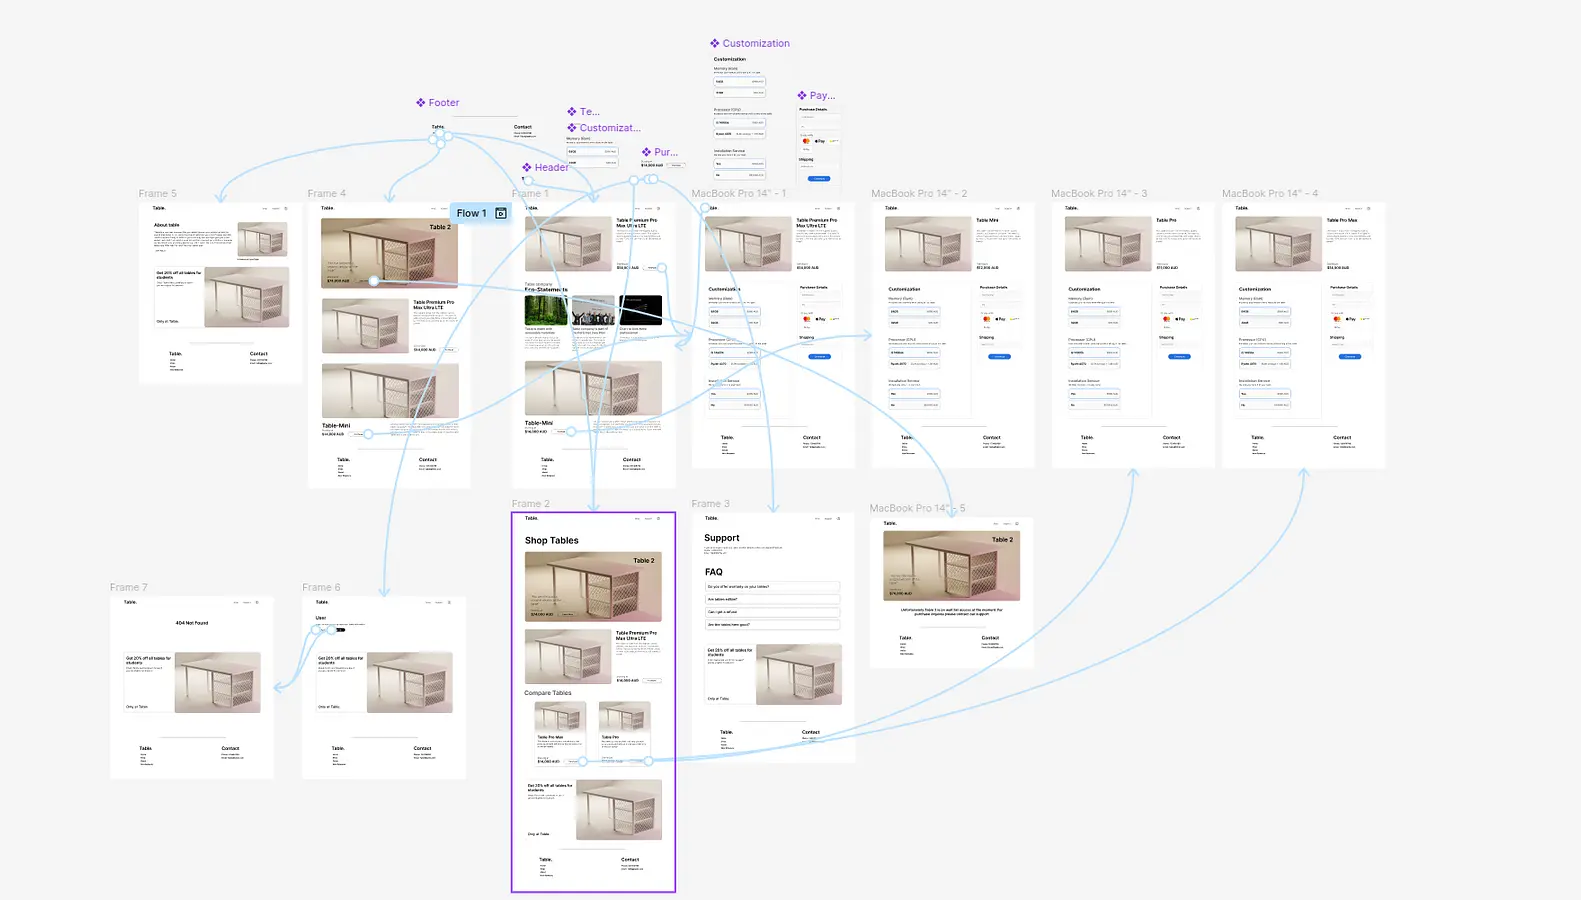1581x900 pixels.
Task: Click the '404 Not Found' text in Frame 7
Action: click(192, 623)
